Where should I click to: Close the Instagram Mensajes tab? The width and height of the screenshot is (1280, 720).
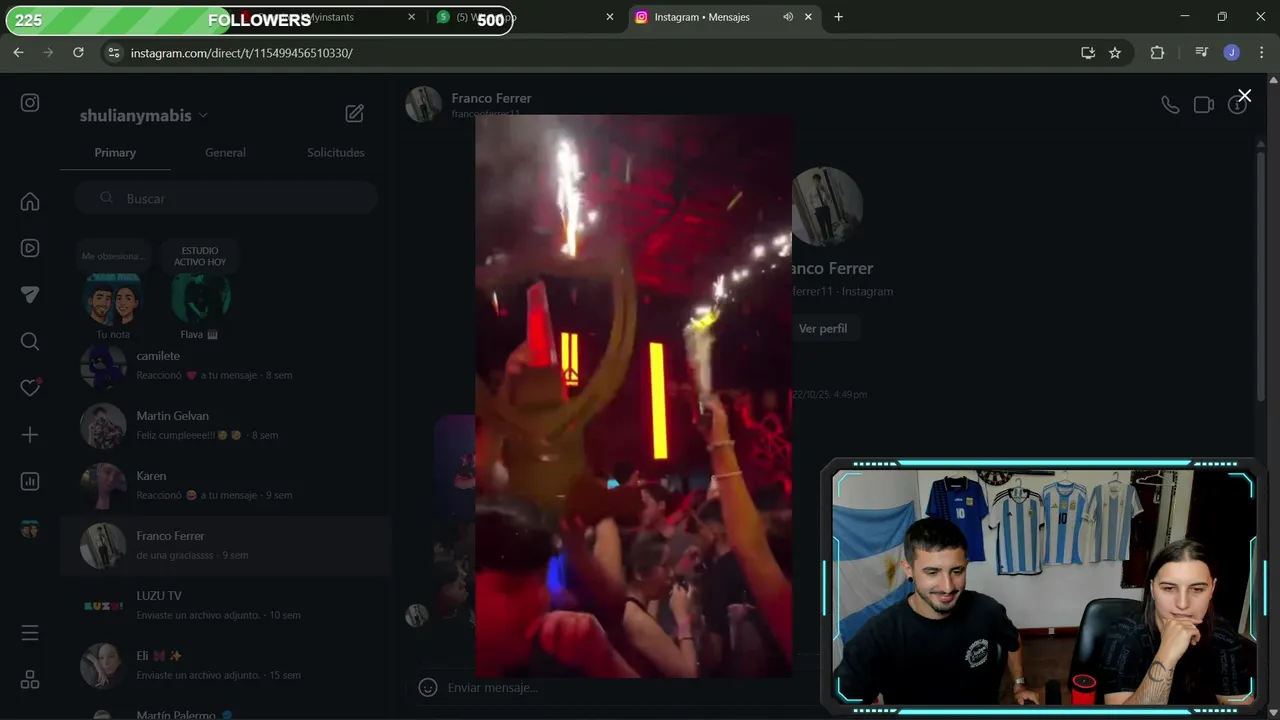(808, 17)
